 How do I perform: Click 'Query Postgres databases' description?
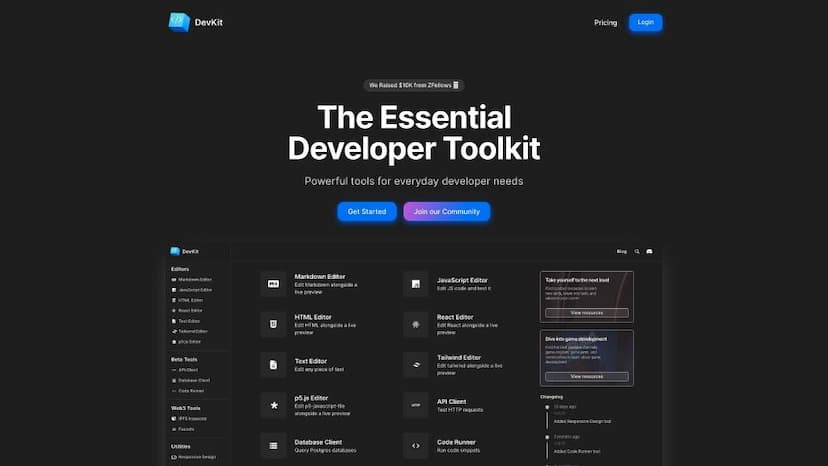tap(325, 451)
